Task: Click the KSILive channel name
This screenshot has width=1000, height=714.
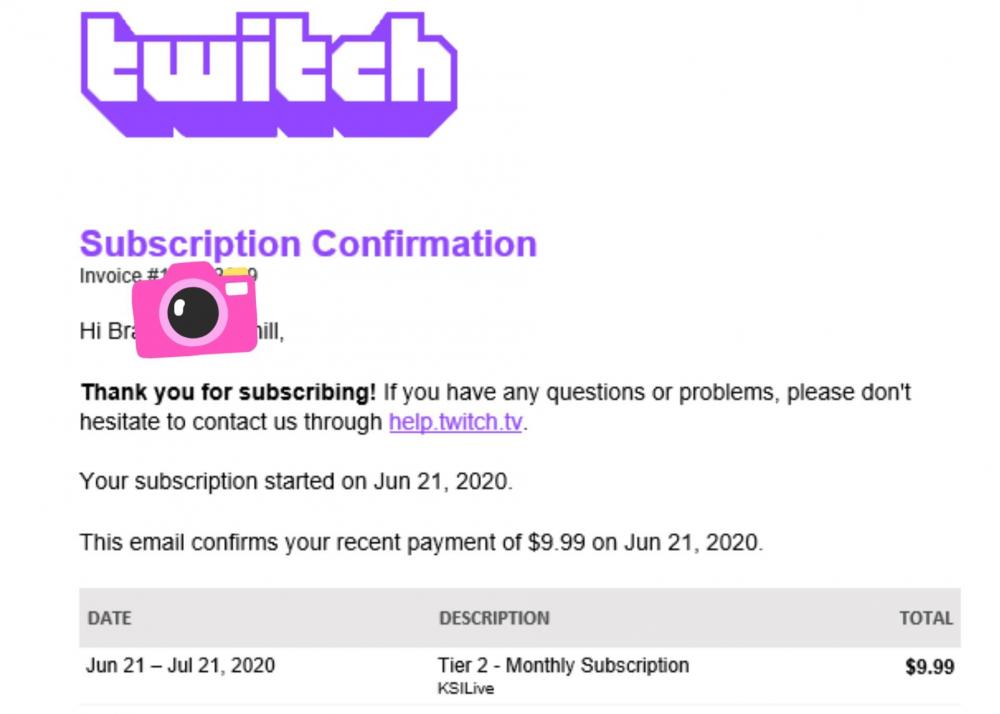Action: 466,688
